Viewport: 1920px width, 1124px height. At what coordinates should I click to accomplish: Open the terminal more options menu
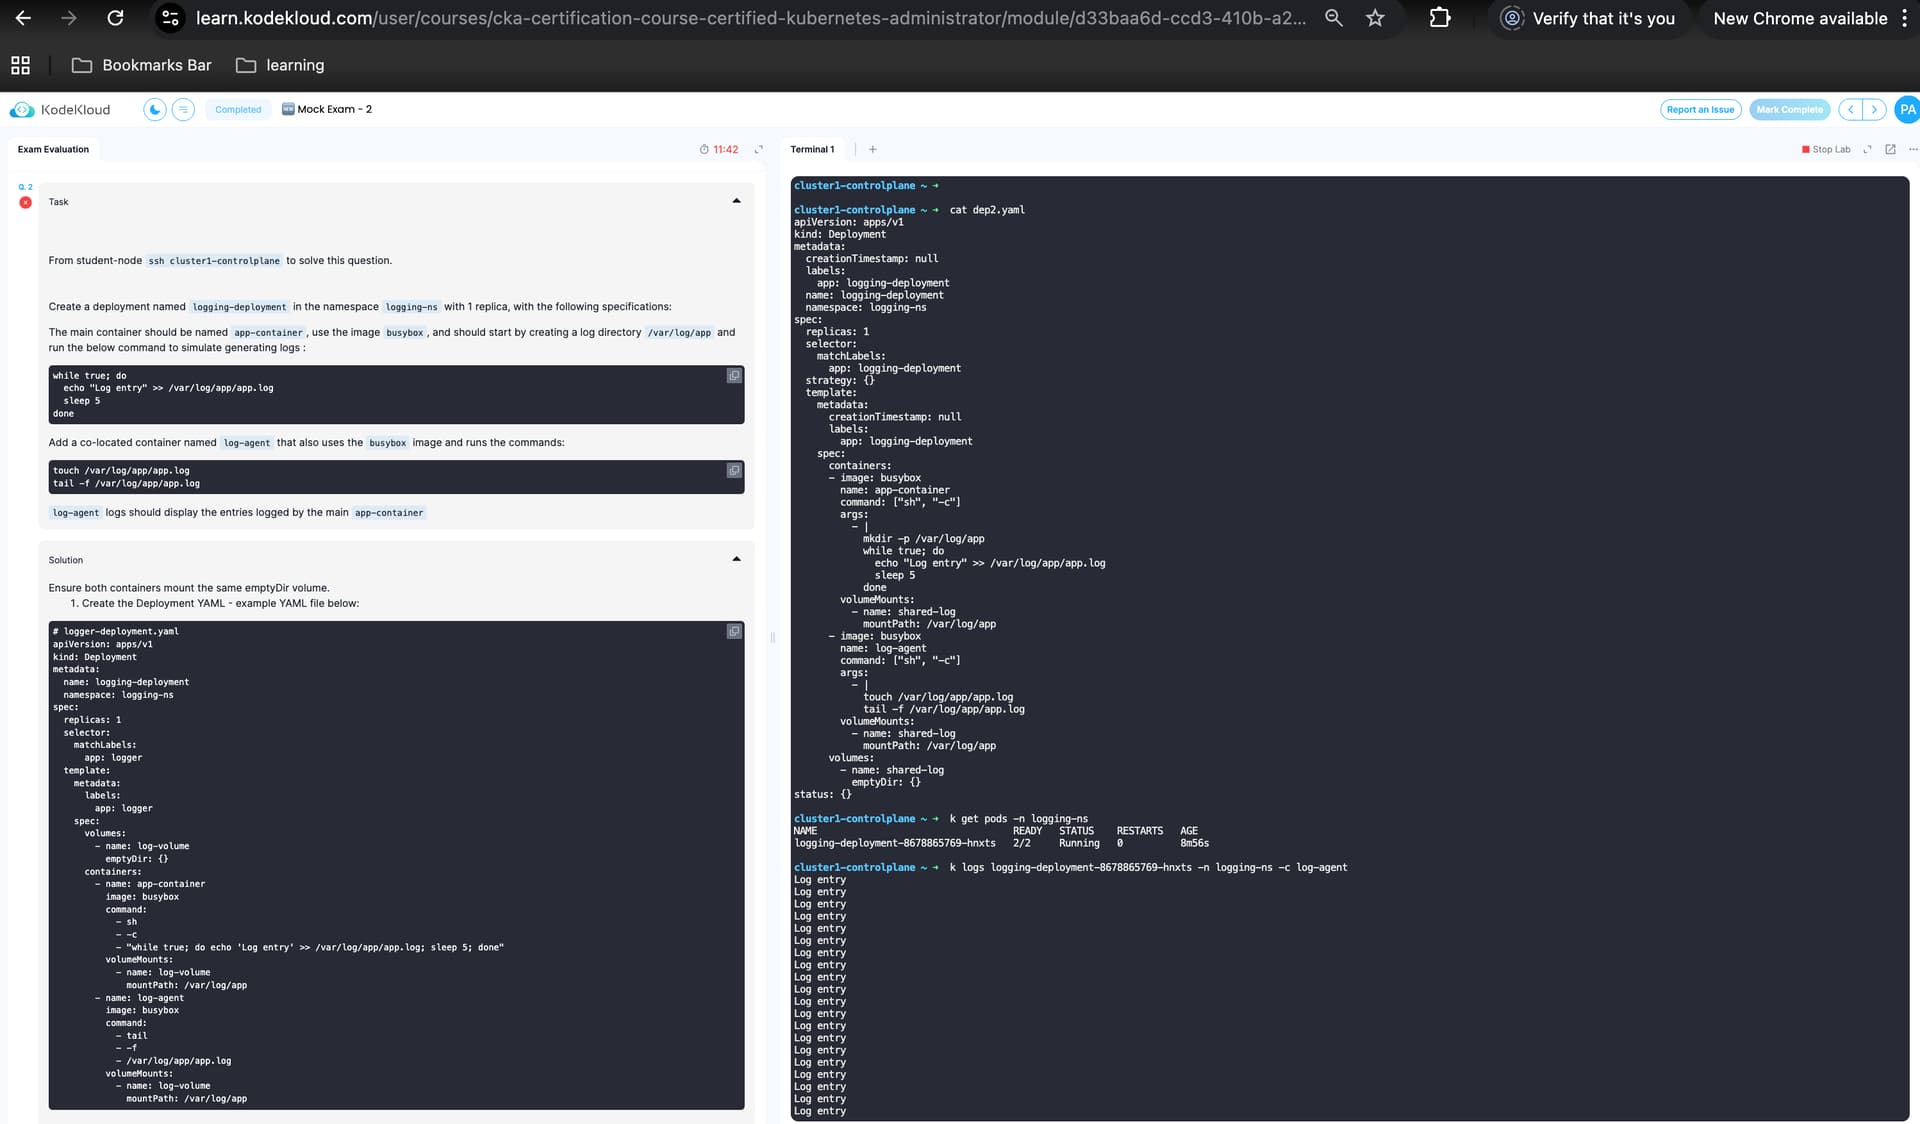1912,150
